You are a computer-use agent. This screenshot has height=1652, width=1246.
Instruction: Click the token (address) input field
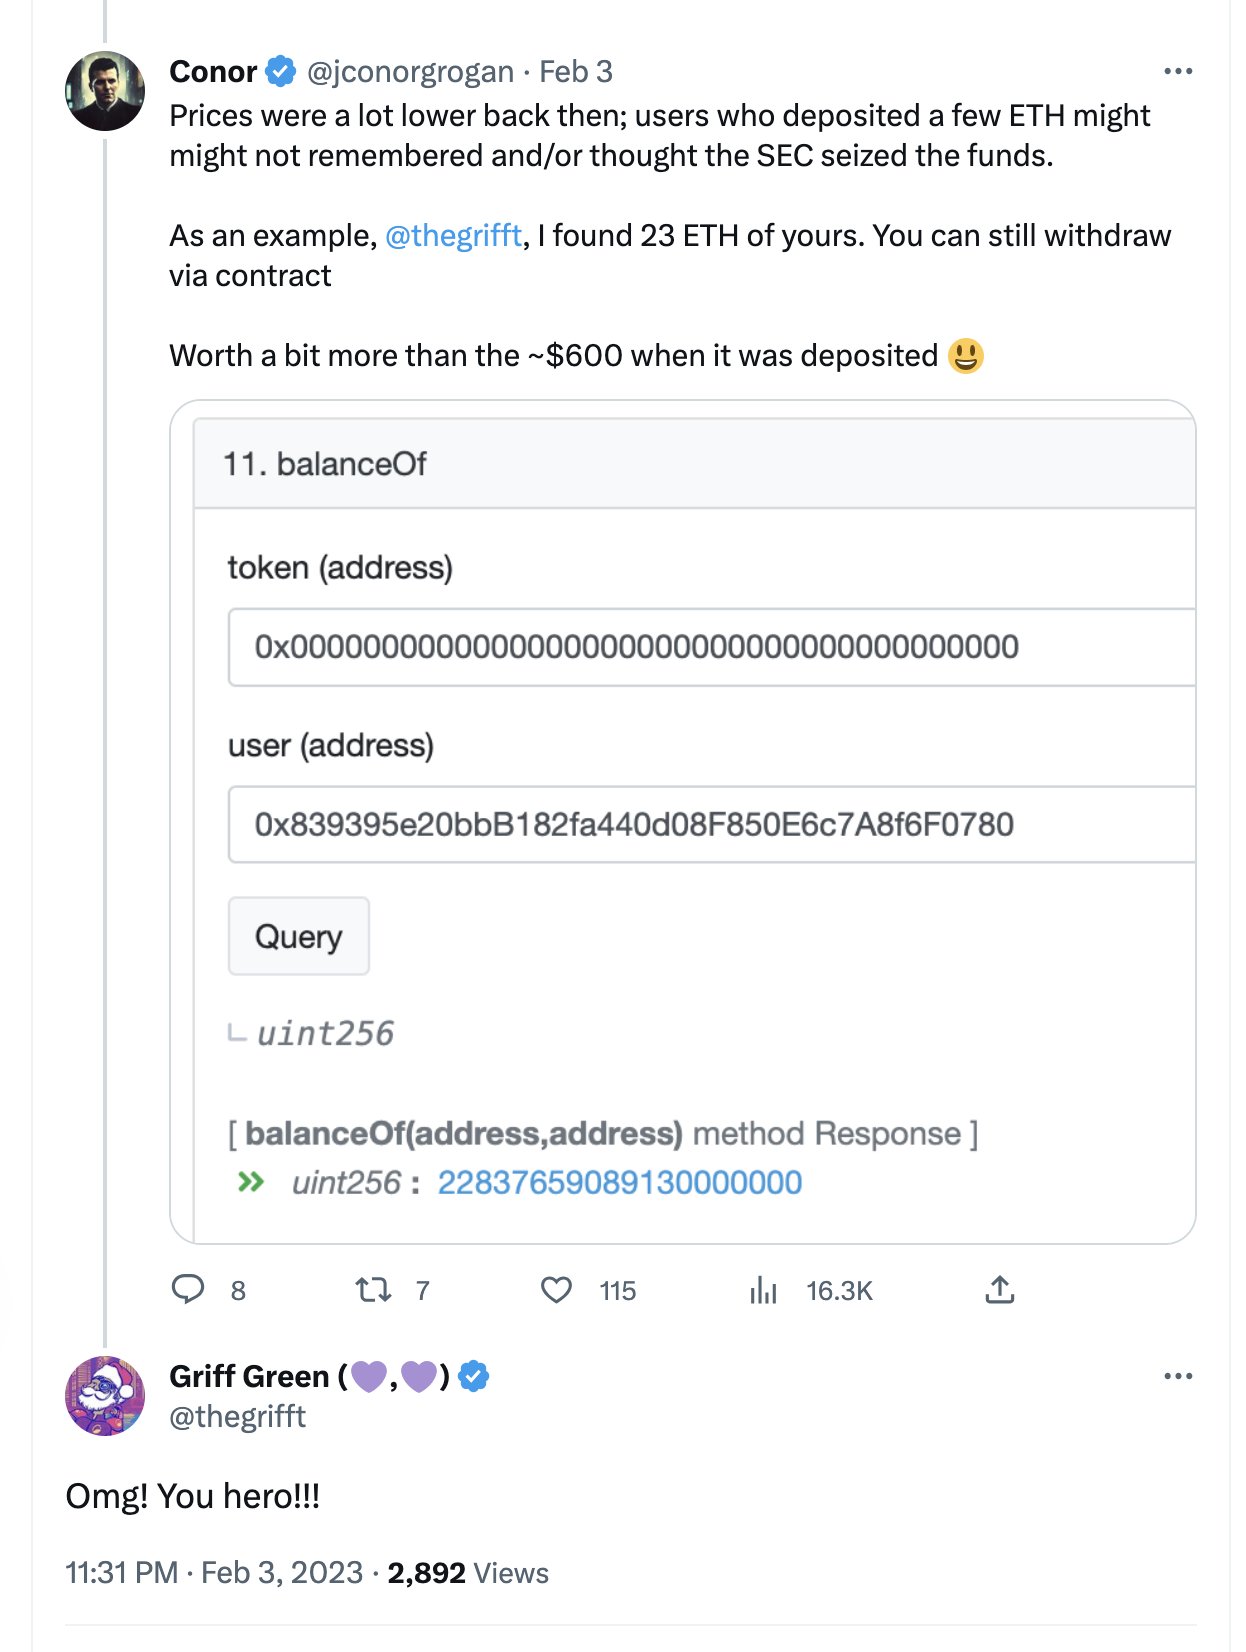(710, 647)
